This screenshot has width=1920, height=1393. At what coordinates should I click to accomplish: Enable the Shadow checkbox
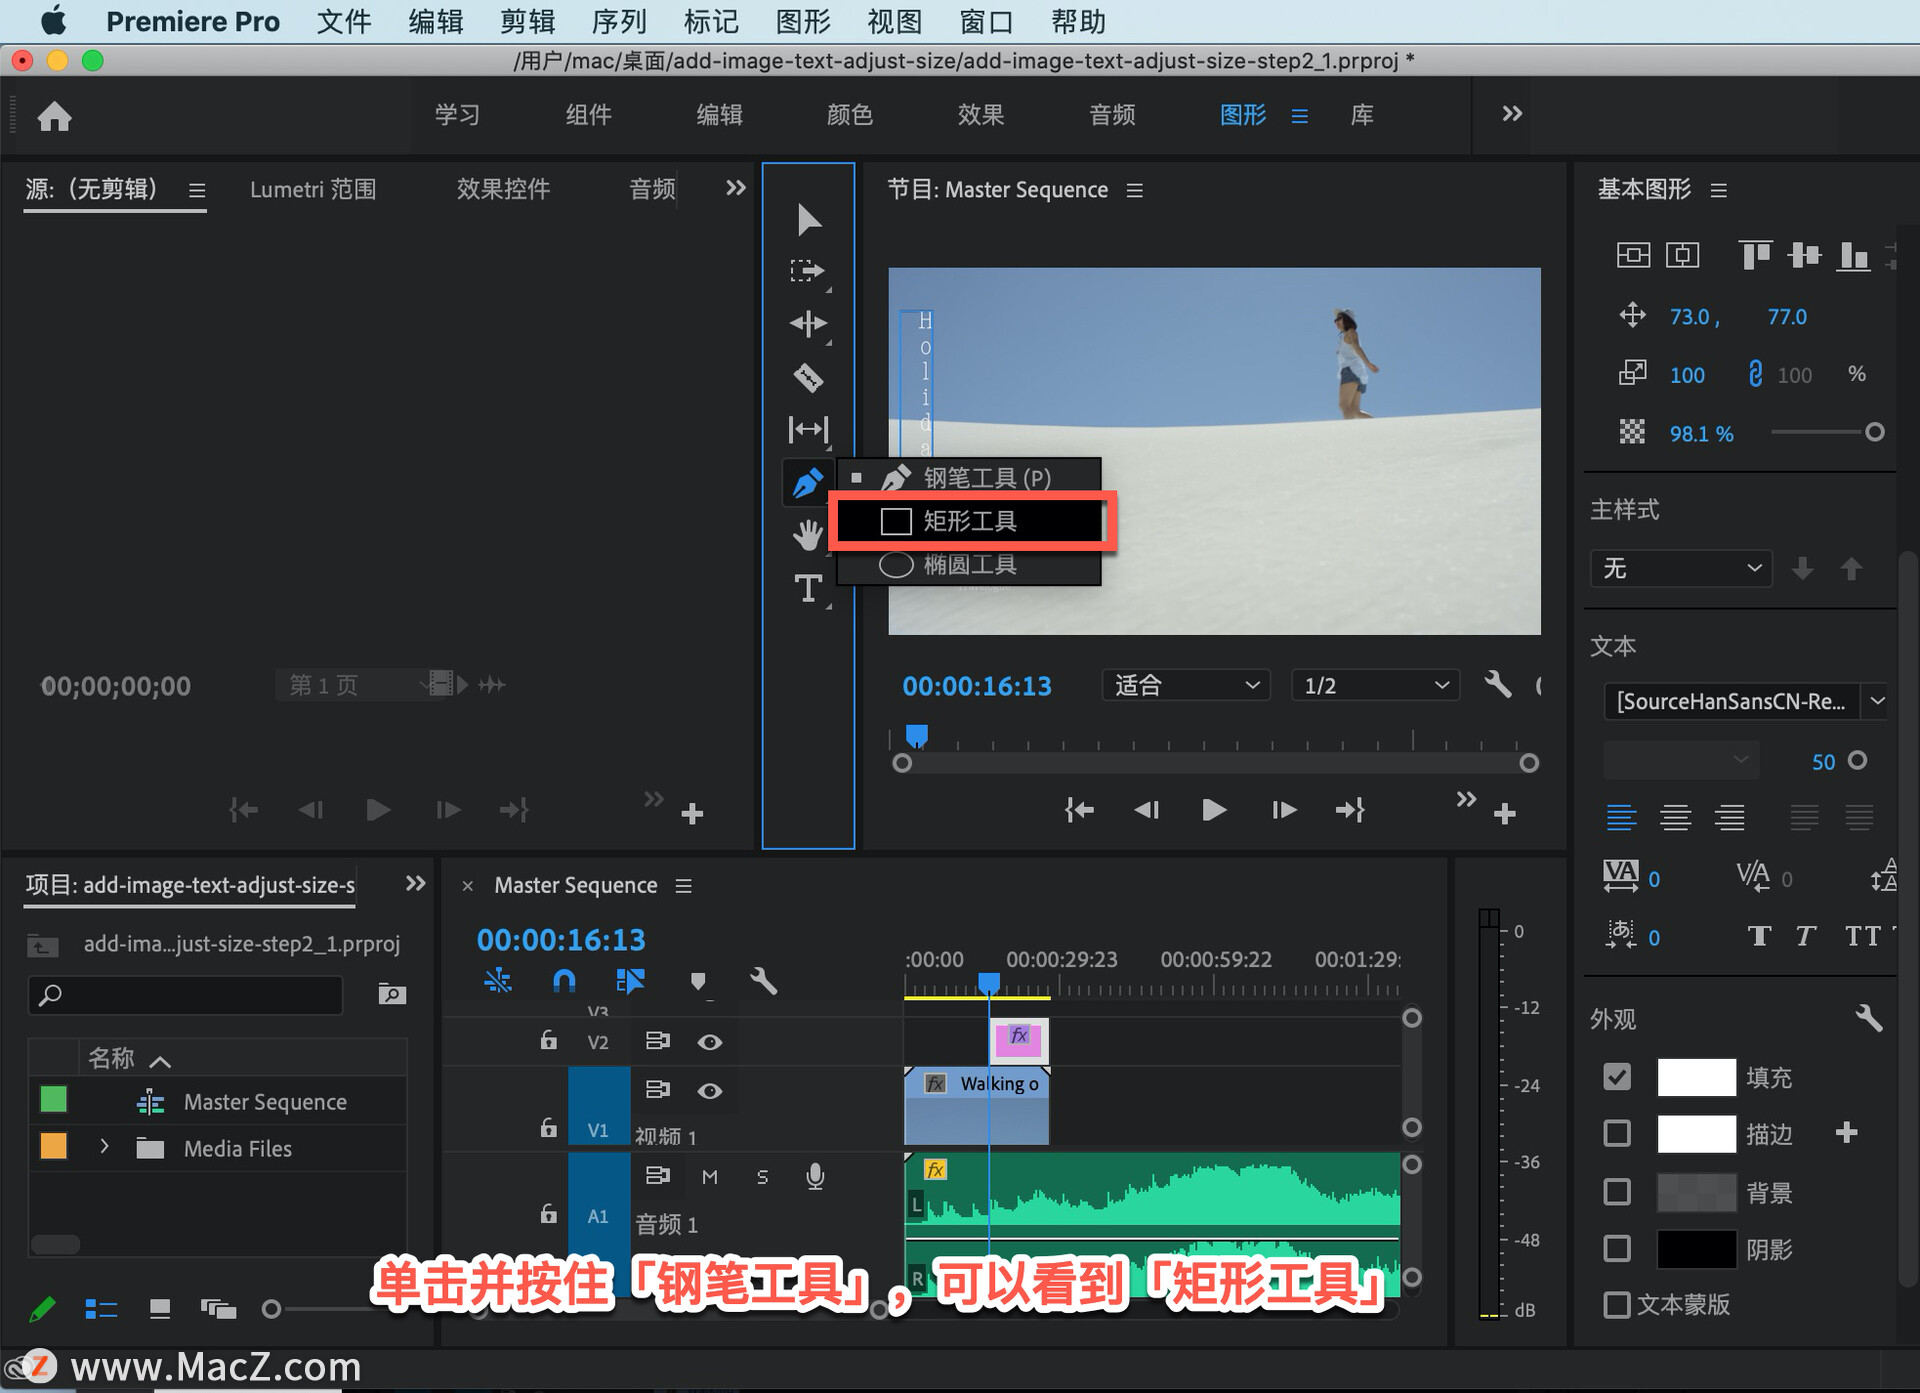click(x=1617, y=1248)
